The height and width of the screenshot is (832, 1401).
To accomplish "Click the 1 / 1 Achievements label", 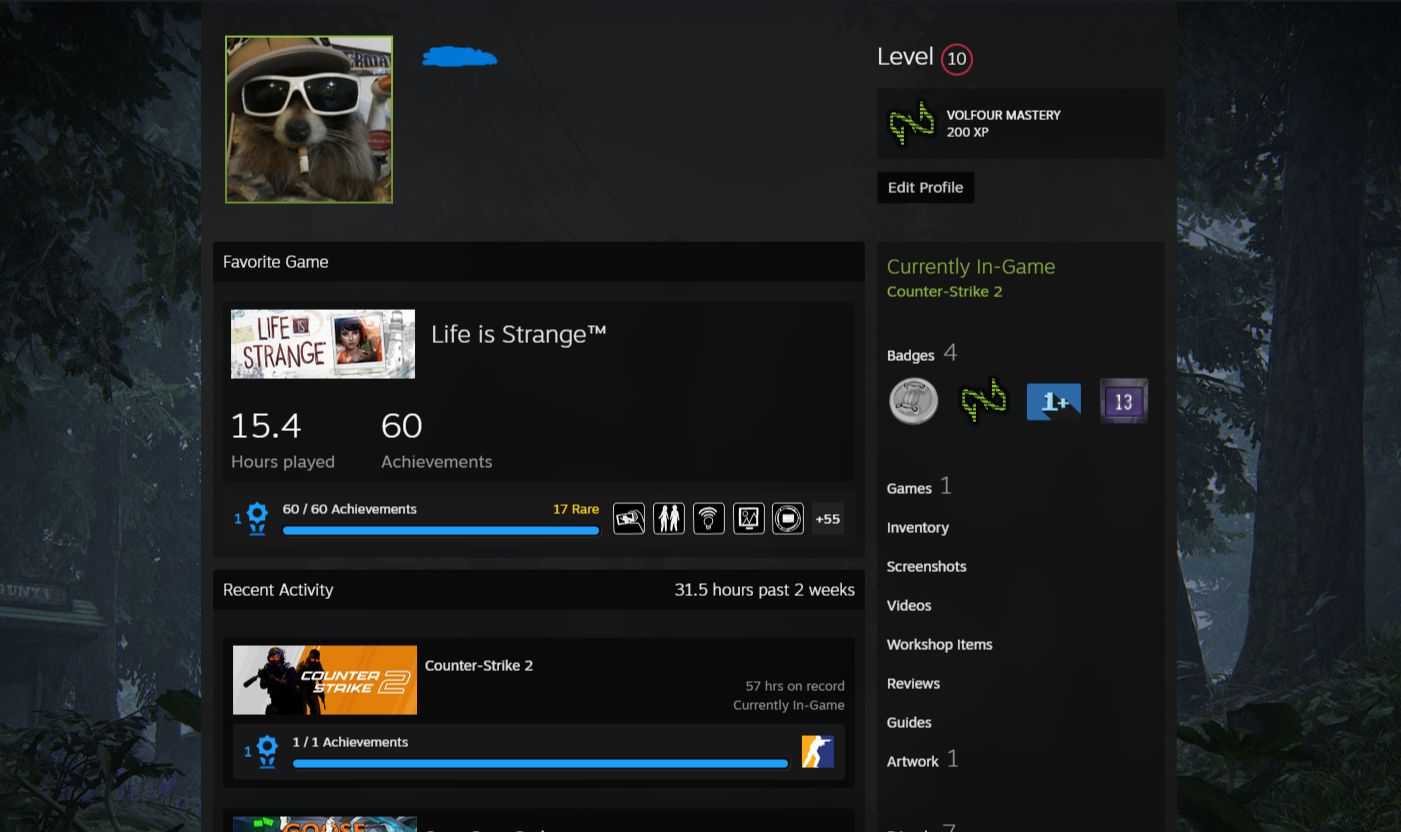I will click(x=350, y=742).
